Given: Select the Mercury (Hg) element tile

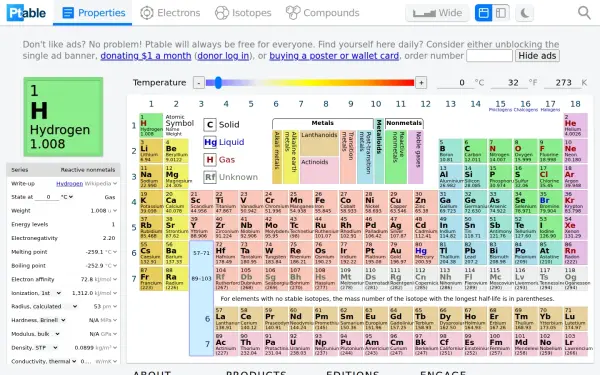Looking at the screenshot, I should click(425, 253).
